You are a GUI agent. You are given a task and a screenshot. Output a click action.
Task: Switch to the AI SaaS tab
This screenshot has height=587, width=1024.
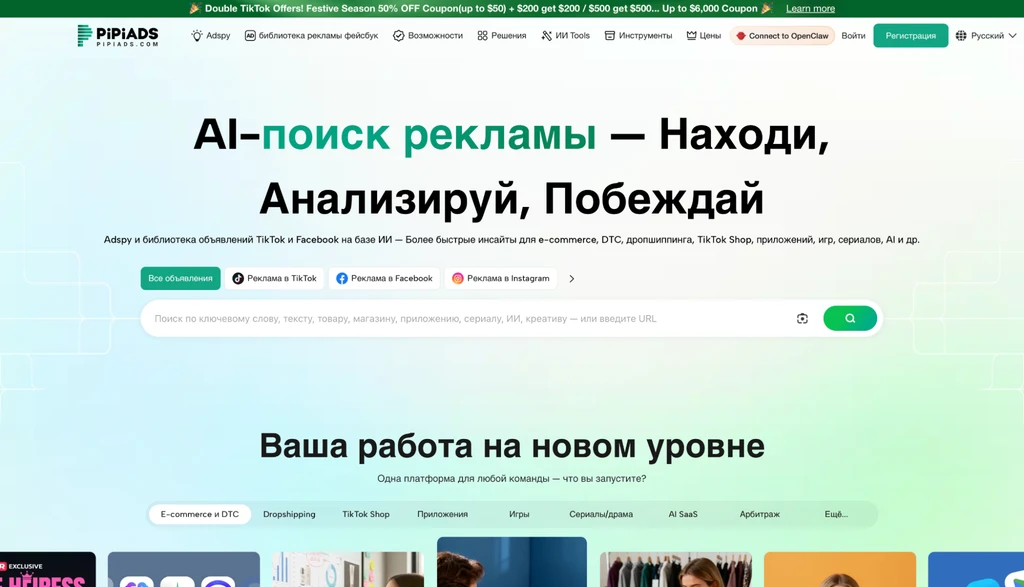click(x=683, y=515)
